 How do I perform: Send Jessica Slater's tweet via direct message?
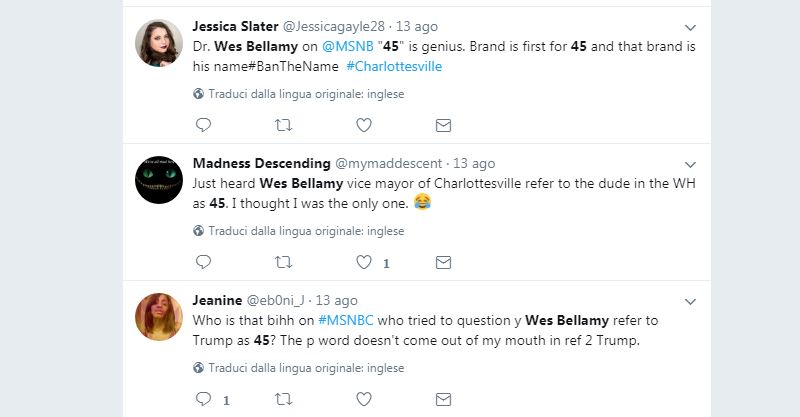tap(443, 125)
